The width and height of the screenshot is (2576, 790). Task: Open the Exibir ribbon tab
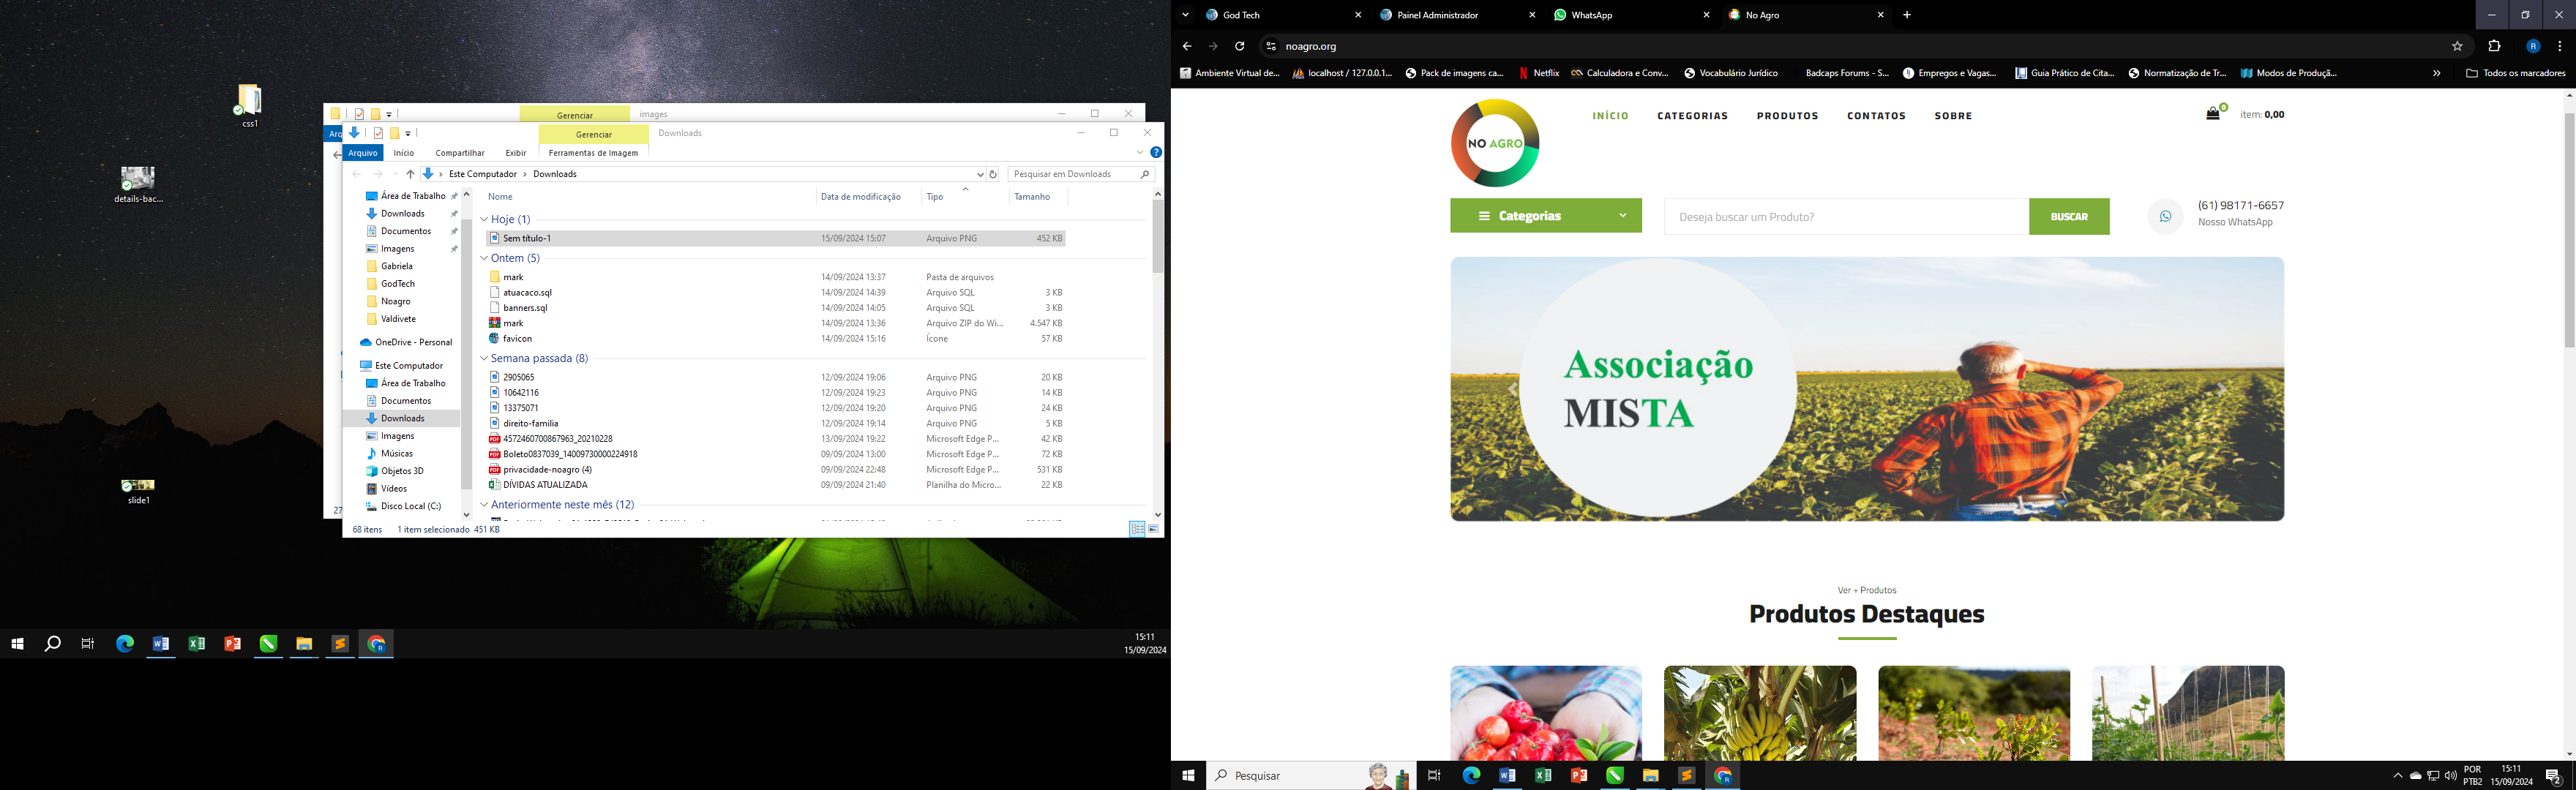click(516, 153)
